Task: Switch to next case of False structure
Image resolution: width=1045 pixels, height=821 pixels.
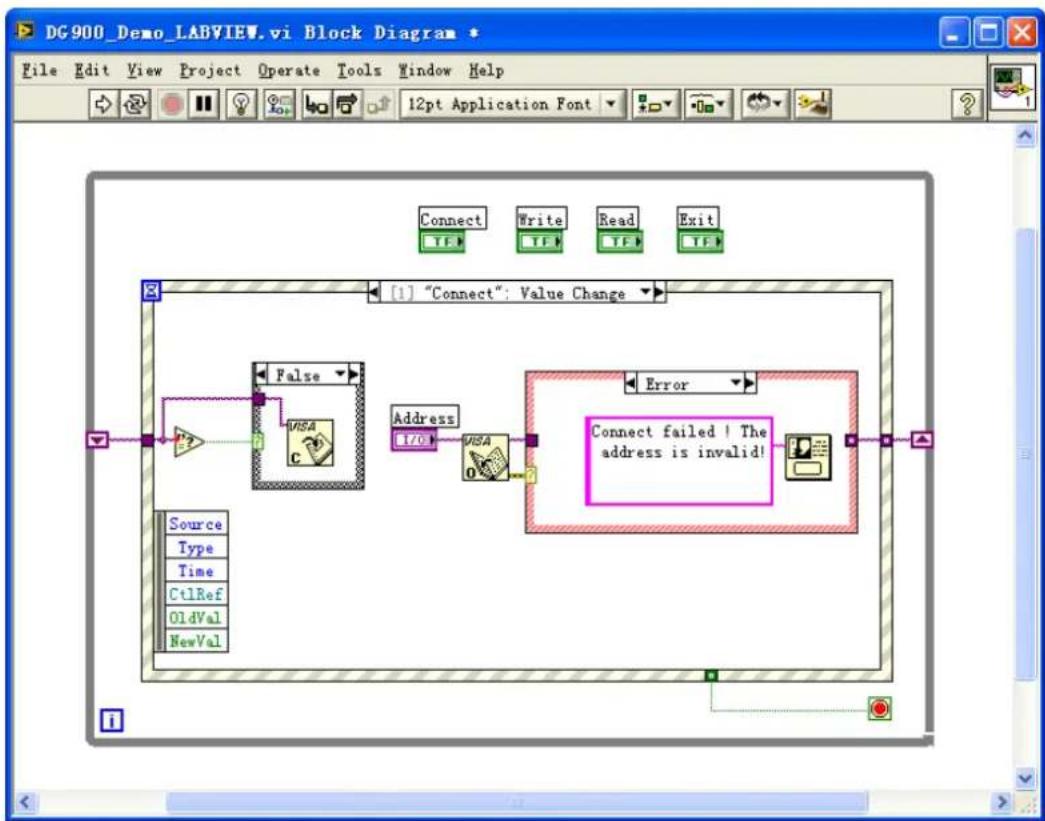Action: pyautogui.click(x=355, y=375)
